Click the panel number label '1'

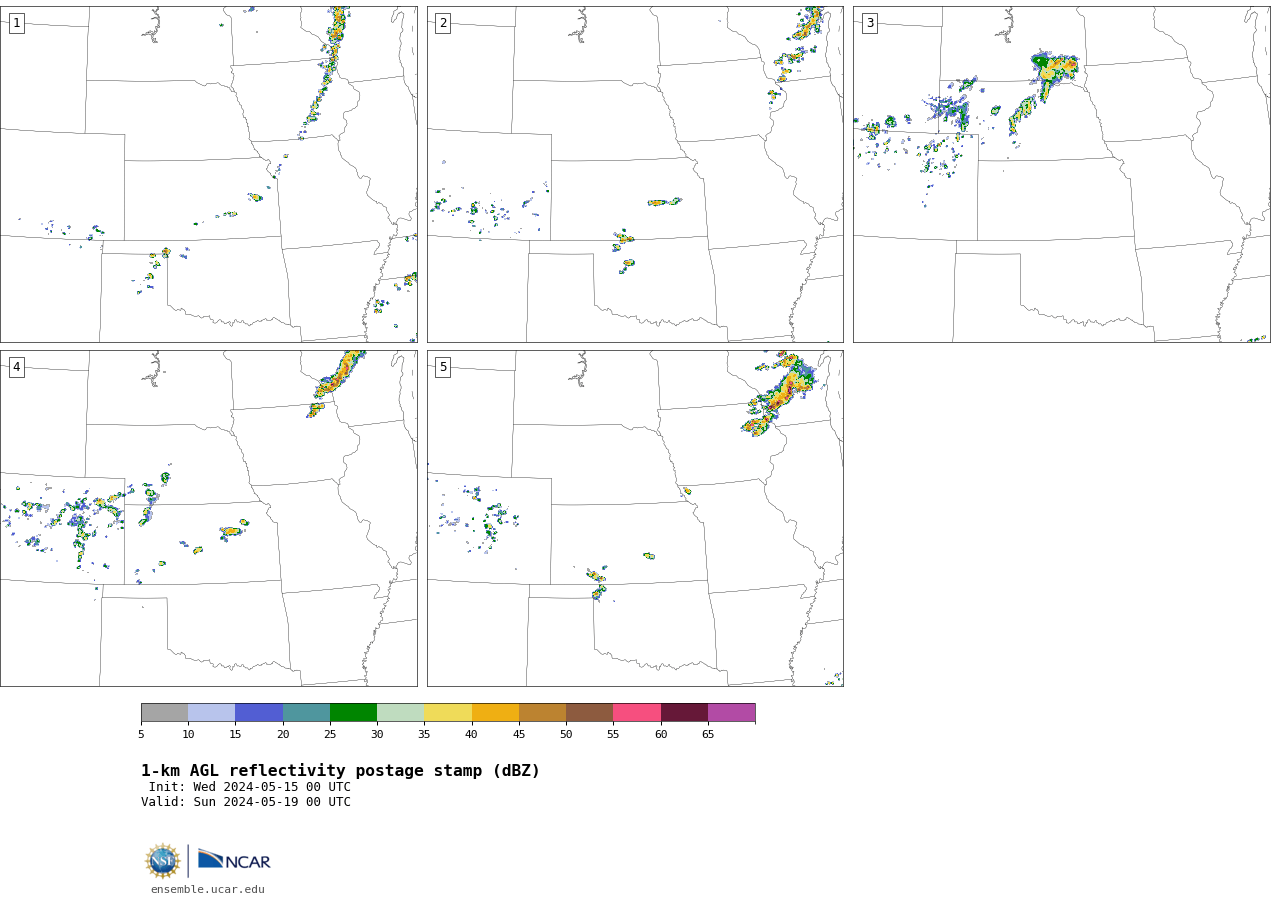click(16, 23)
